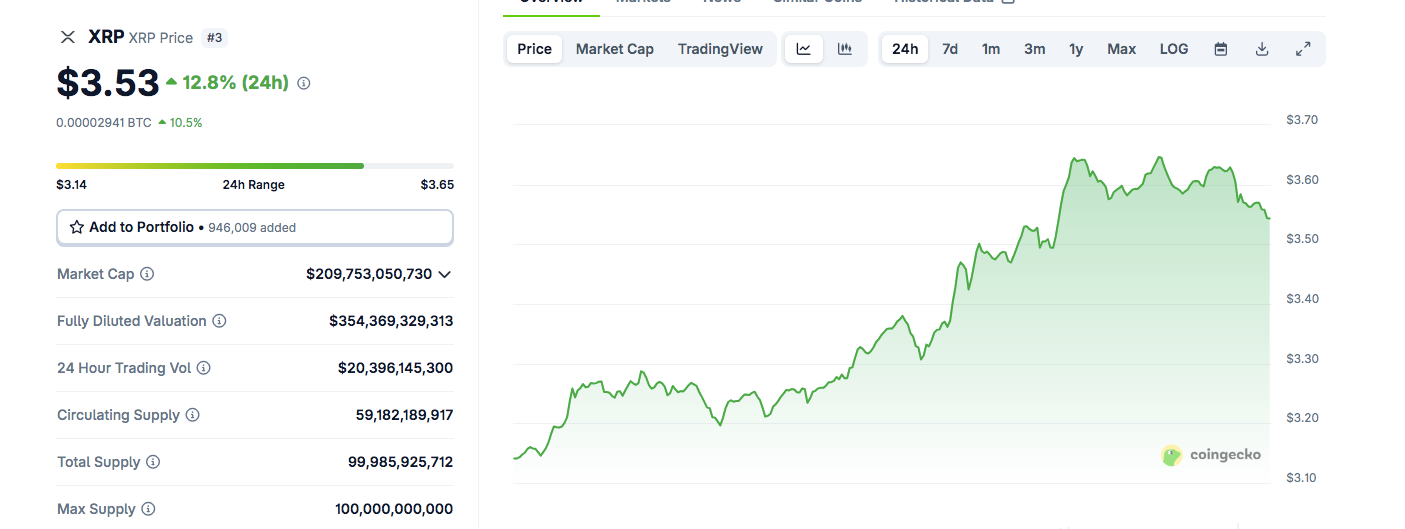Expand Market Cap value chevron
The height and width of the screenshot is (529, 1405).
[445, 274]
